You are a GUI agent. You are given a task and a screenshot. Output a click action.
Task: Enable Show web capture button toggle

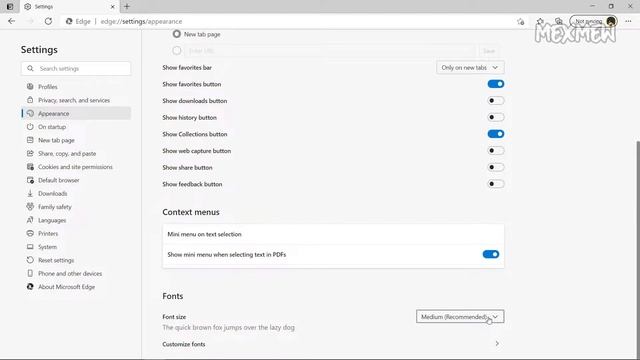(496, 151)
